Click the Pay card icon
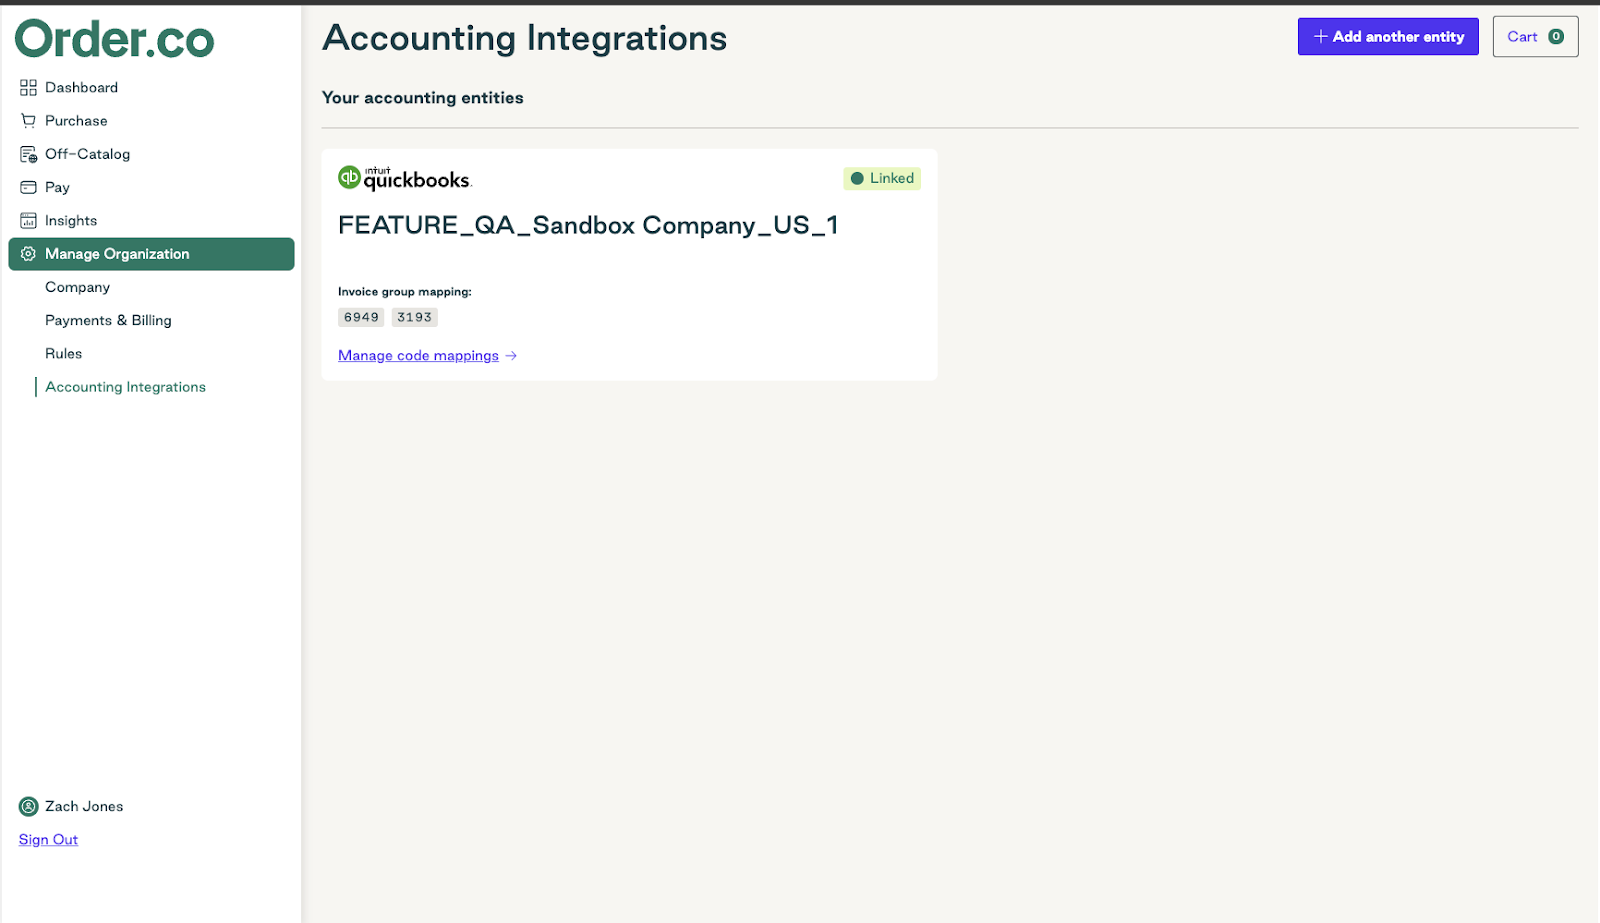Viewport: 1600px width, 923px height. coord(27,187)
